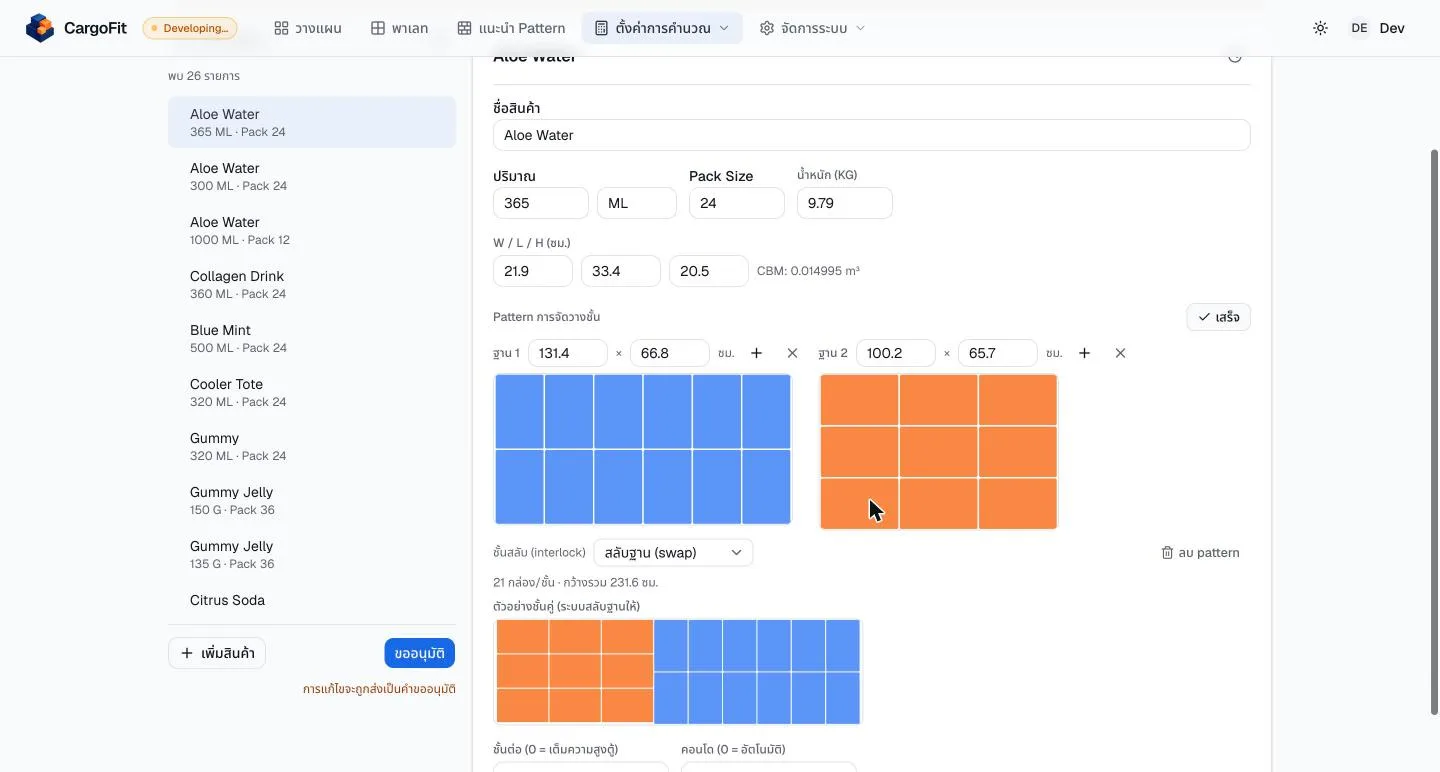Image resolution: width=1440 pixels, height=772 pixels.
Task: Click the Developing status badge
Action: (x=190, y=28)
